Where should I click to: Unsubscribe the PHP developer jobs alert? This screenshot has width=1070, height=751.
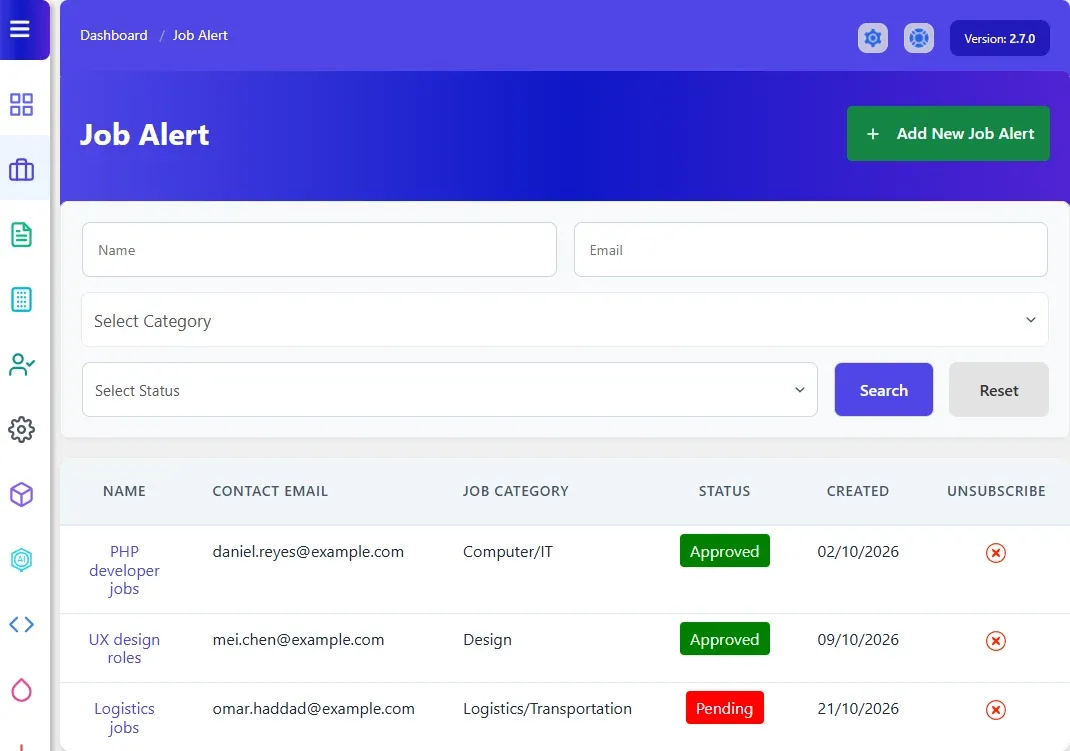(x=996, y=553)
